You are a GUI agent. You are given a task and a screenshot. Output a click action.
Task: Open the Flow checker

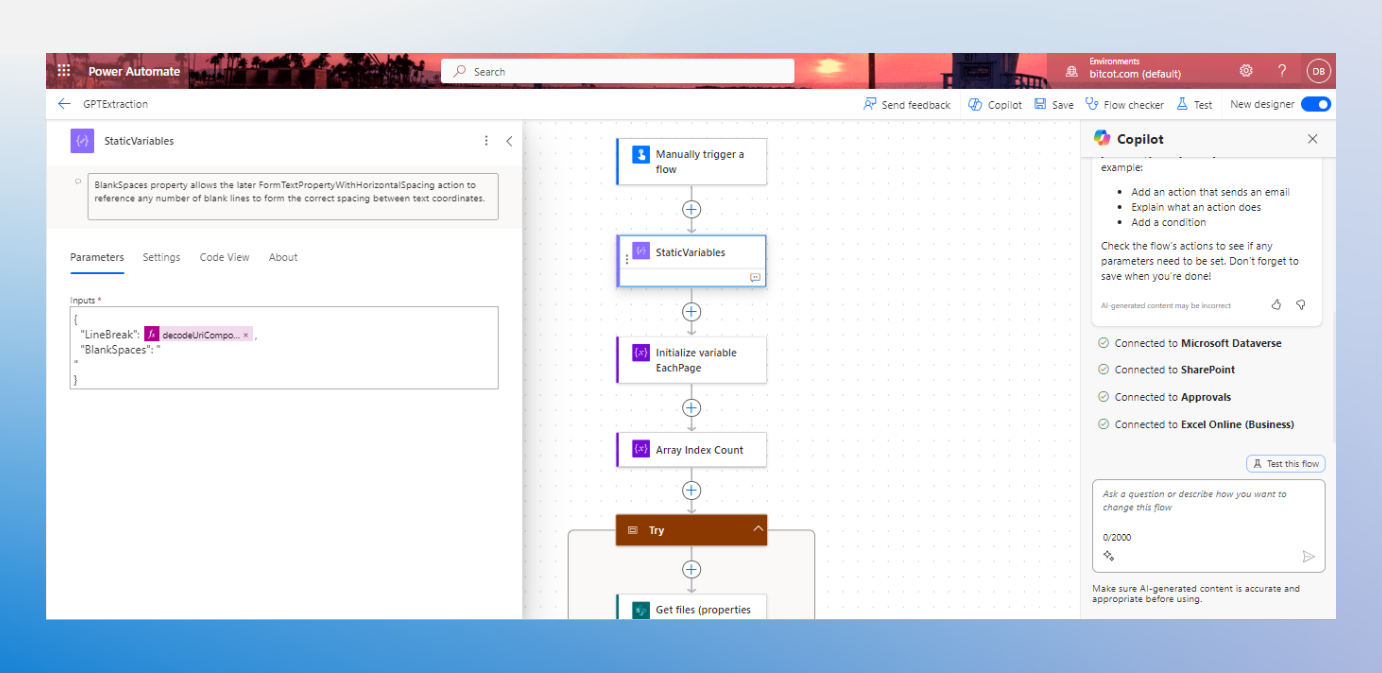coord(1124,104)
